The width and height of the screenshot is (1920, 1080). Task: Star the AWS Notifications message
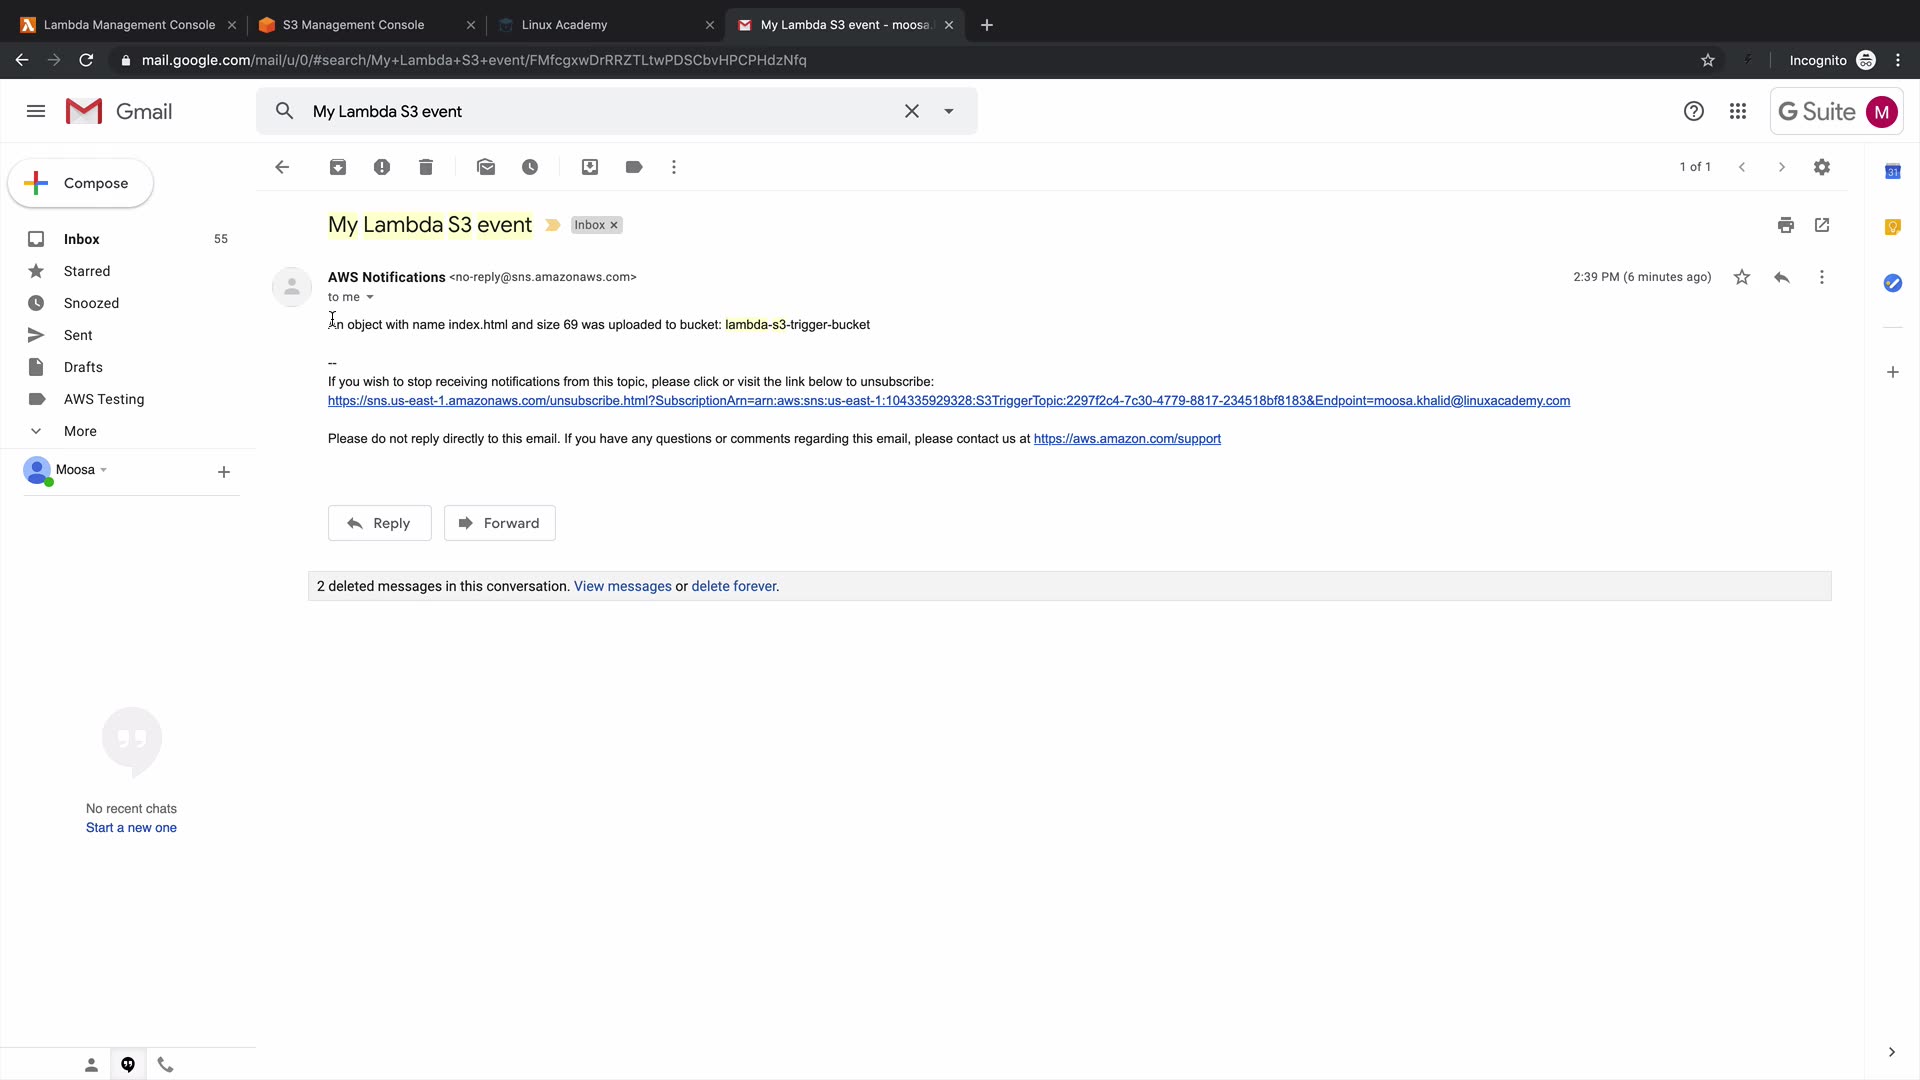tap(1742, 277)
